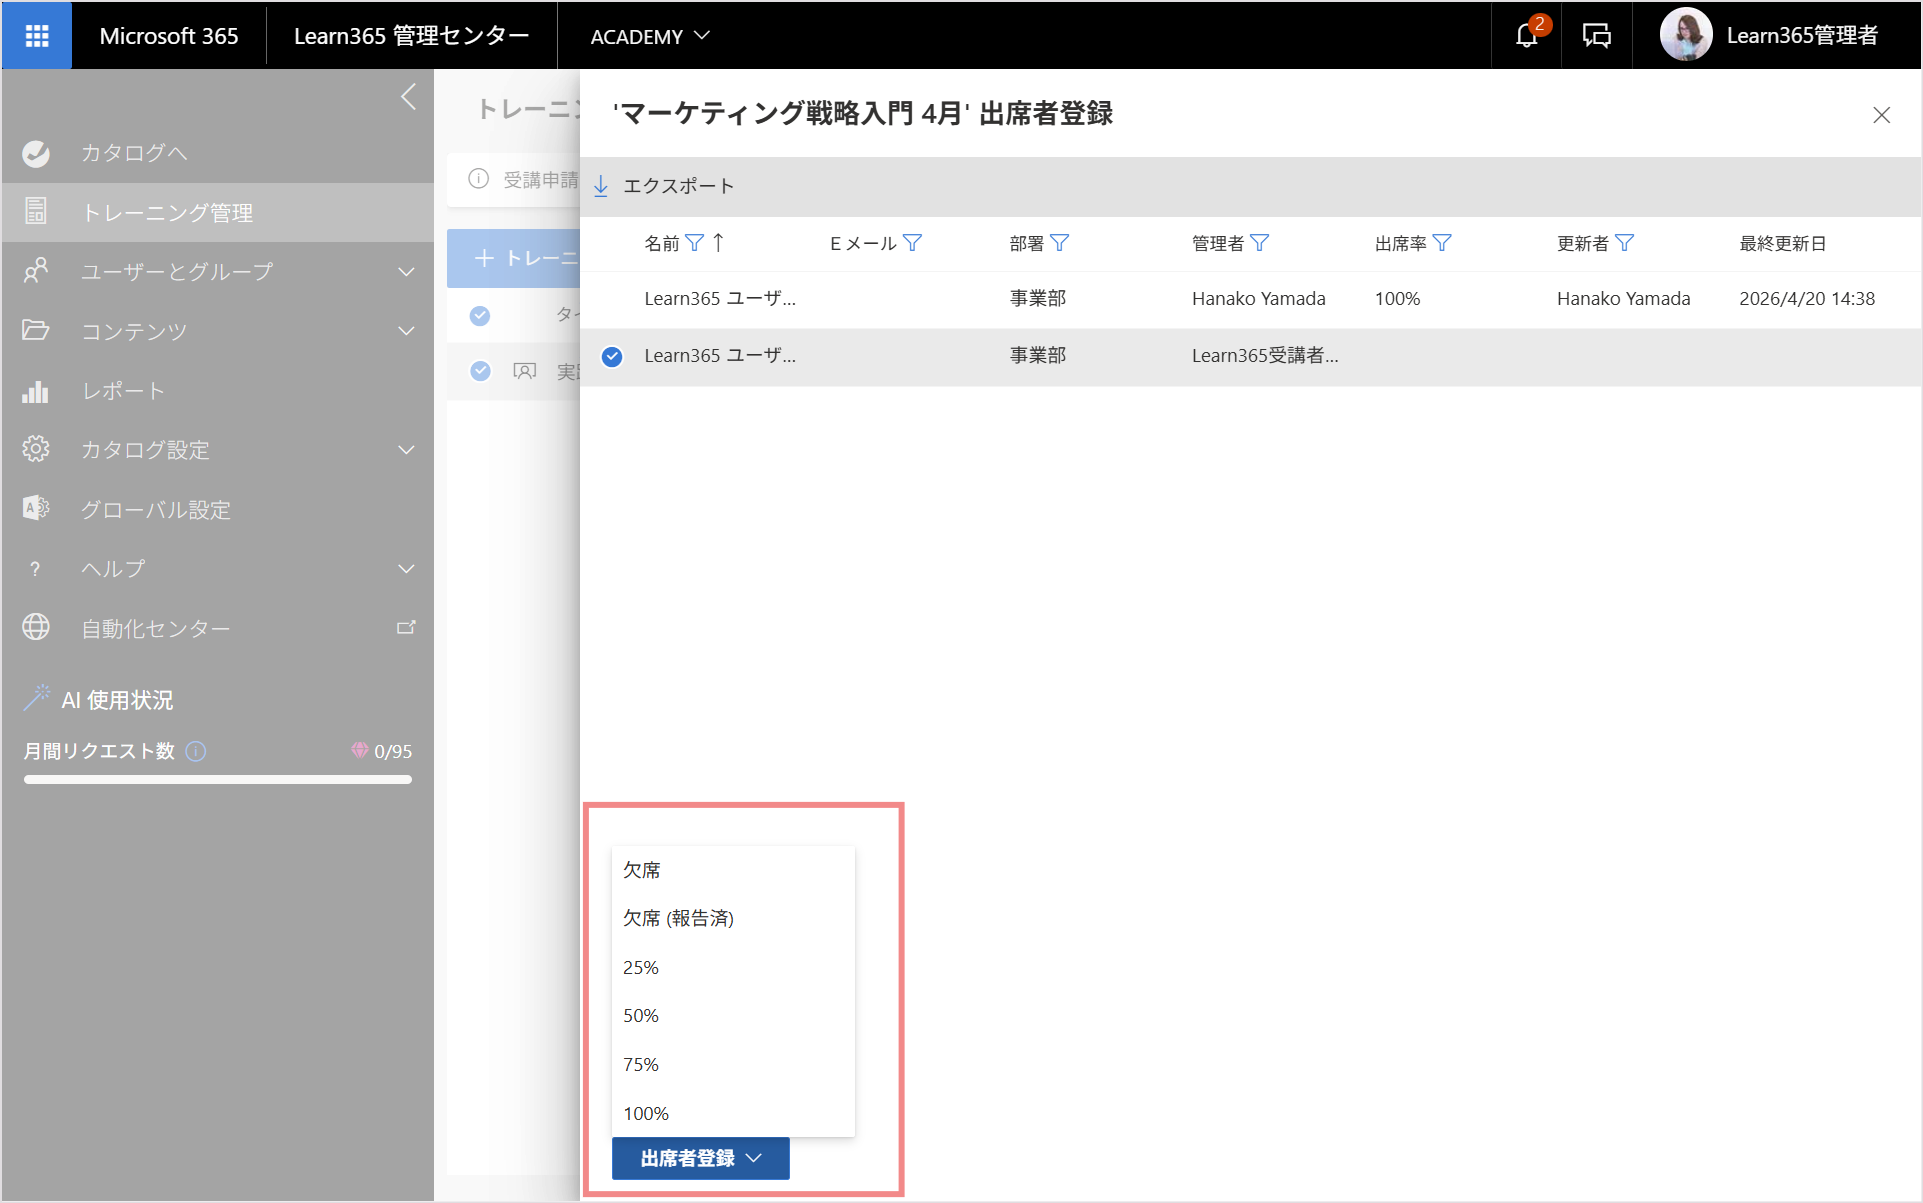Open the ACADEMY dropdown

pos(650,36)
